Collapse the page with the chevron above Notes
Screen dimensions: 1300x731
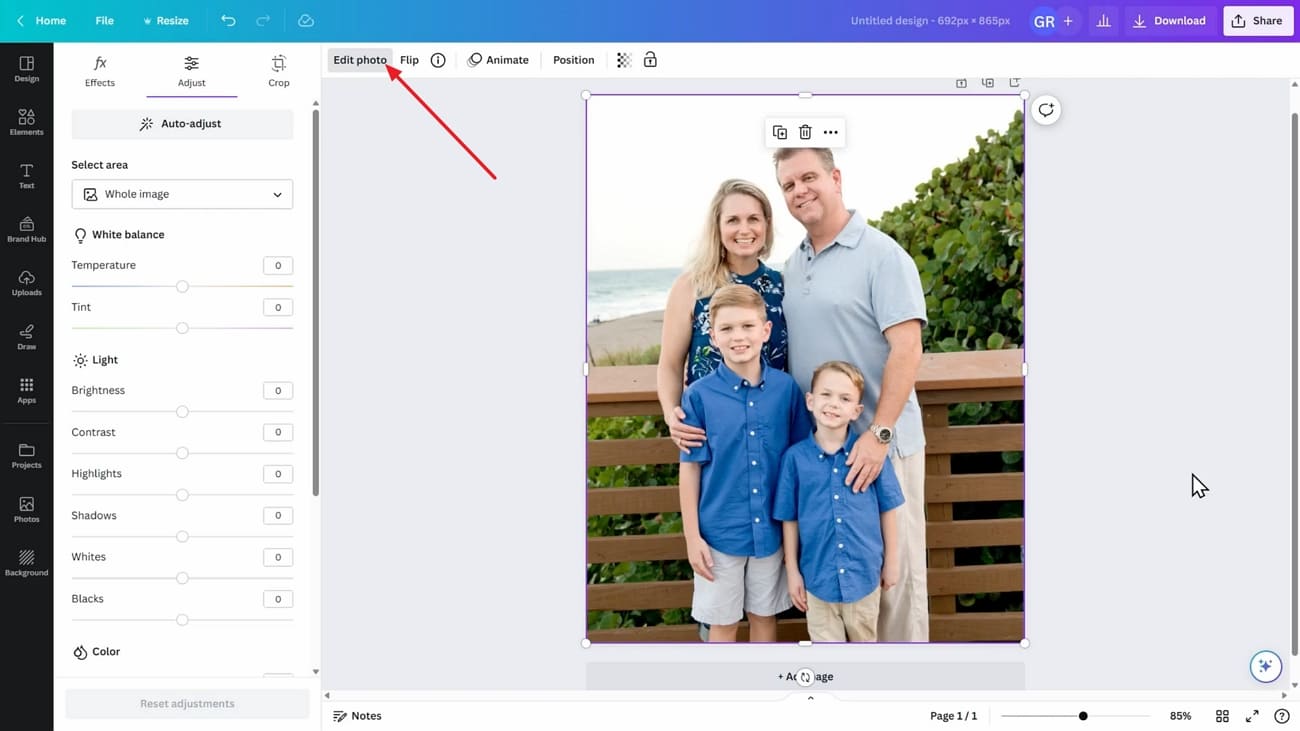click(810, 697)
